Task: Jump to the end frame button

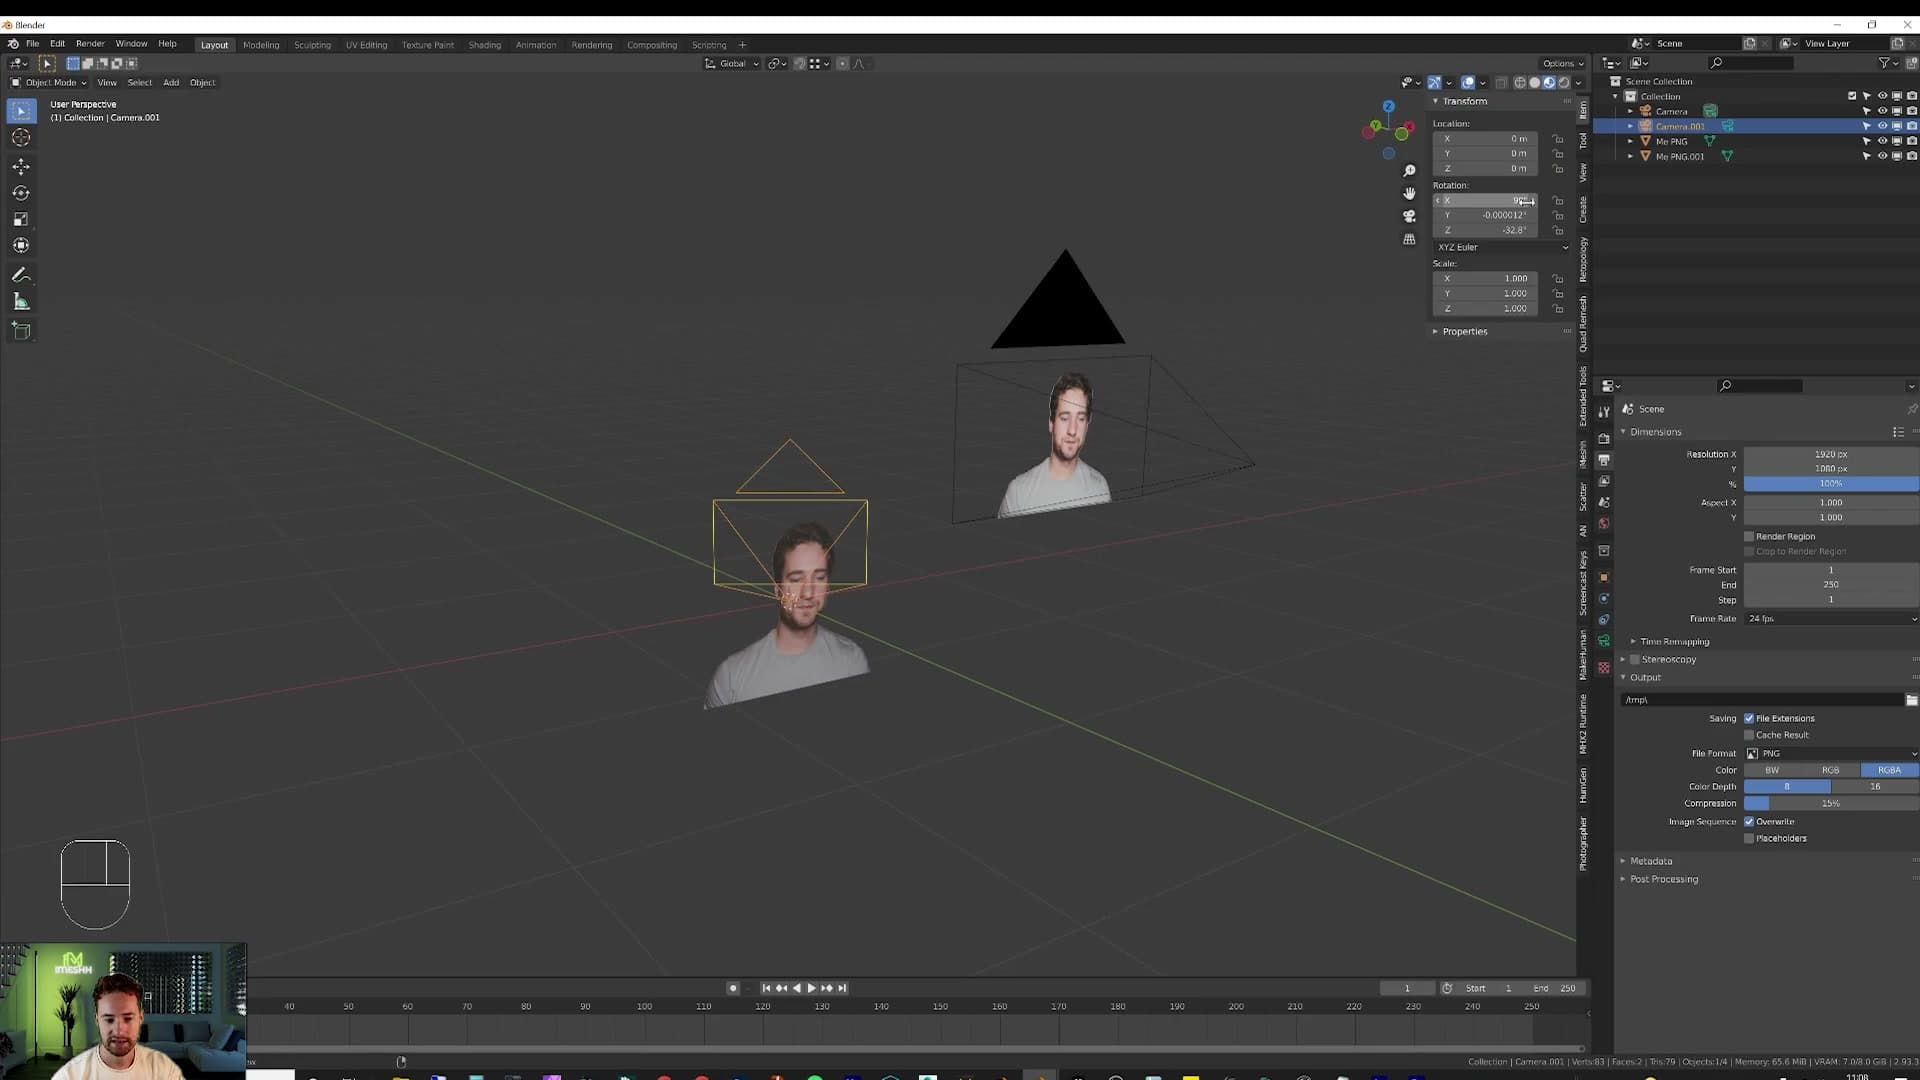Action: pyautogui.click(x=842, y=989)
